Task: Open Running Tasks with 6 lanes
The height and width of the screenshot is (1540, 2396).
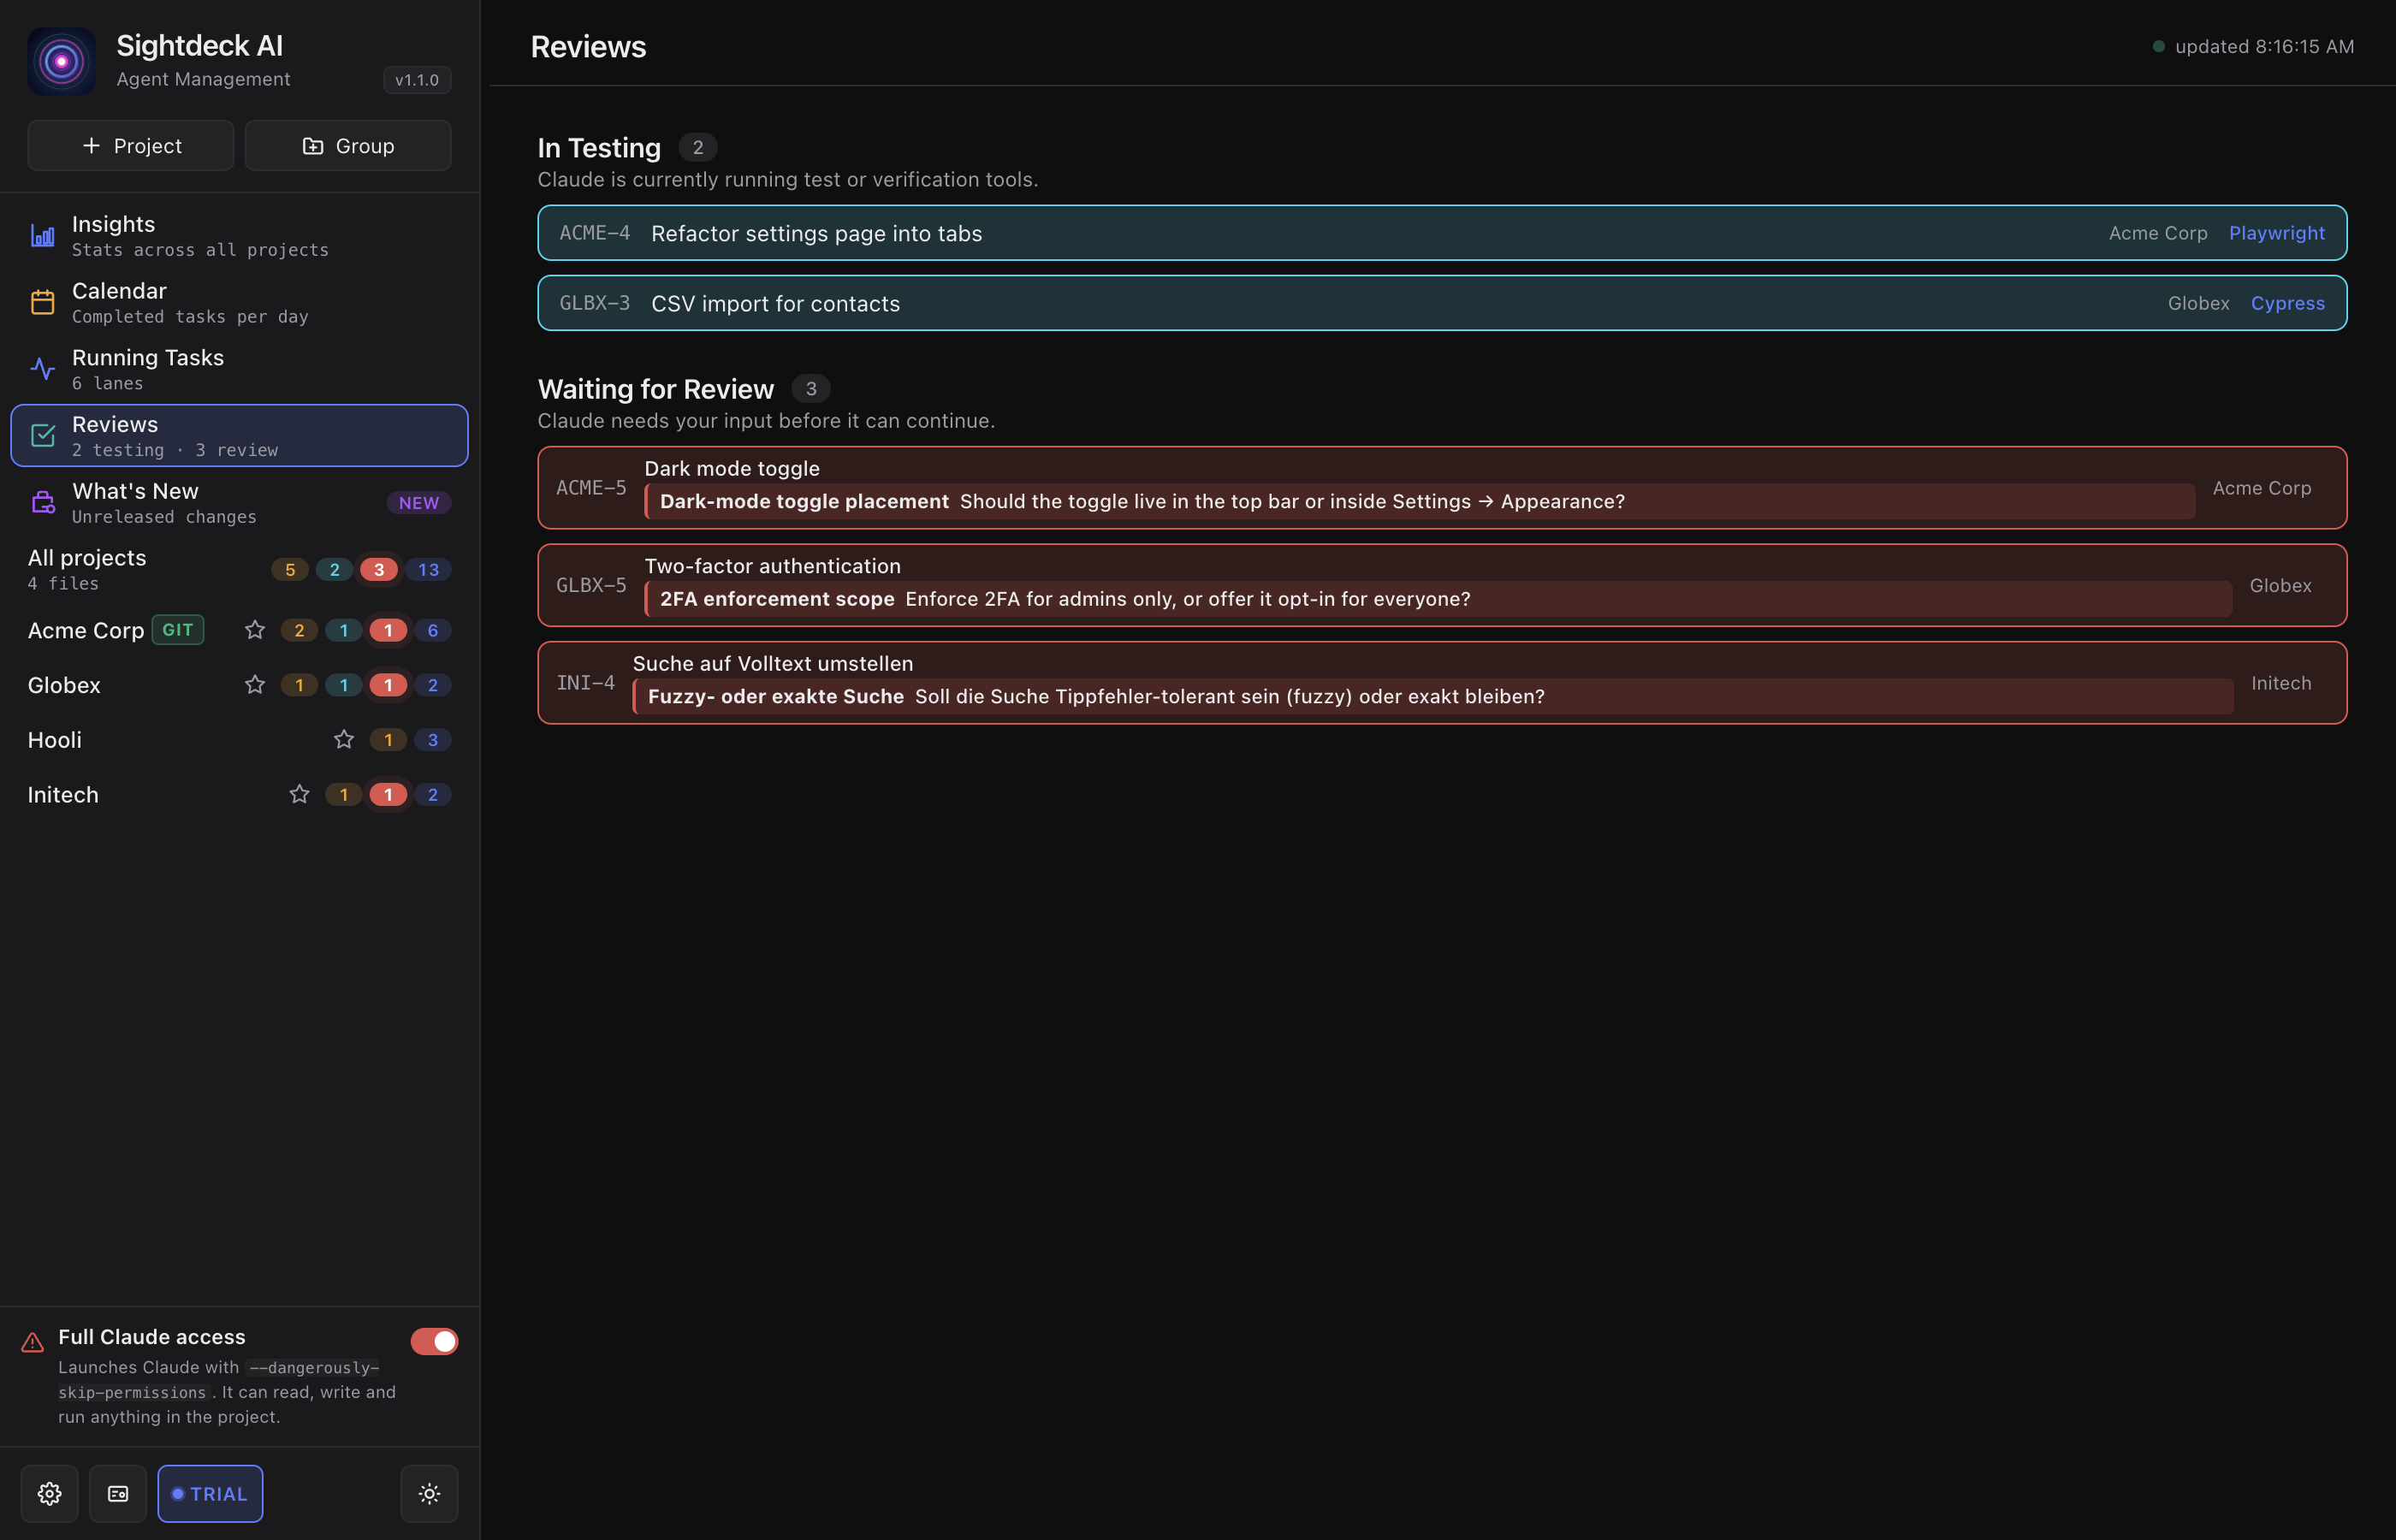Action: (239, 369)
